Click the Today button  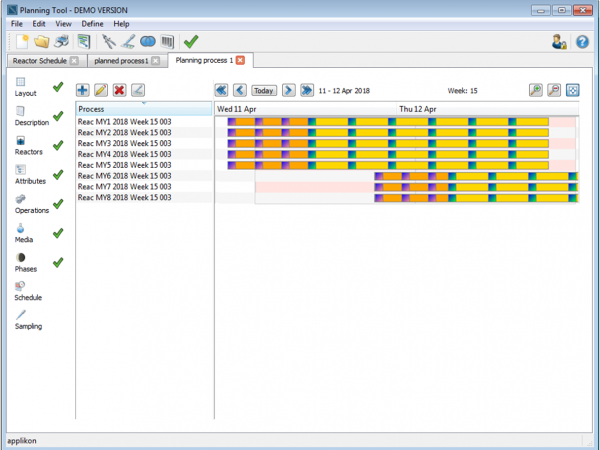[x=264, y=91]
